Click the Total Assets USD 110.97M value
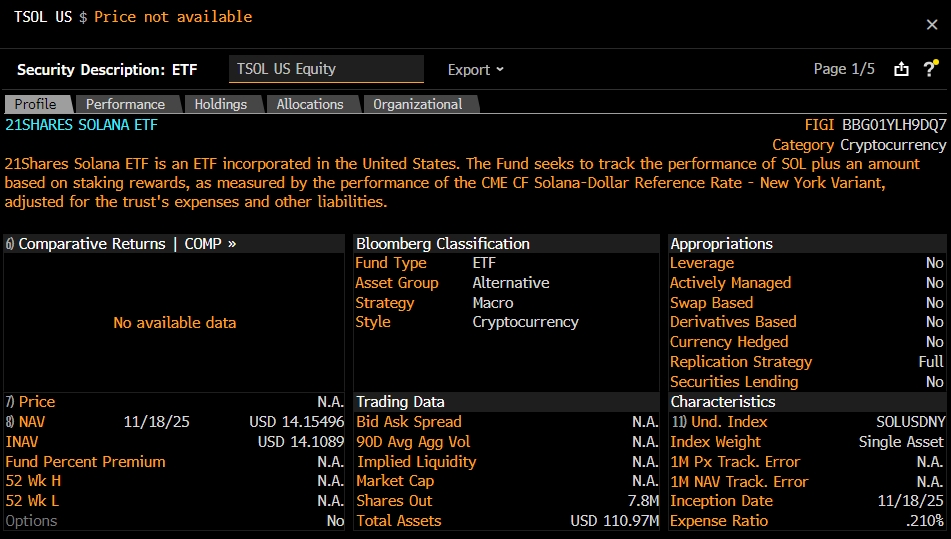The height and width of the screenshot is (539, 951). pos(614,521)
